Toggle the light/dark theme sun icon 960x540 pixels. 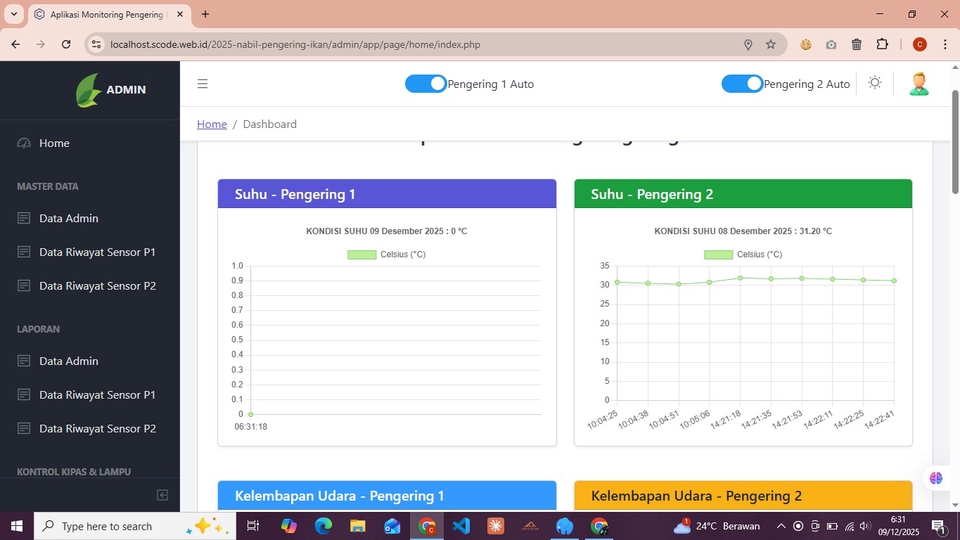(875, 83)
